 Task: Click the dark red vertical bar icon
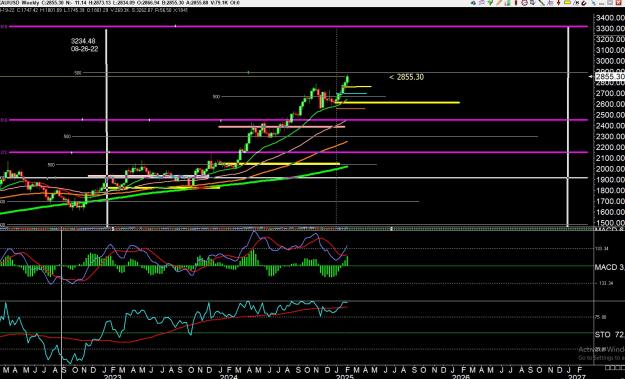tap(516, 3)
